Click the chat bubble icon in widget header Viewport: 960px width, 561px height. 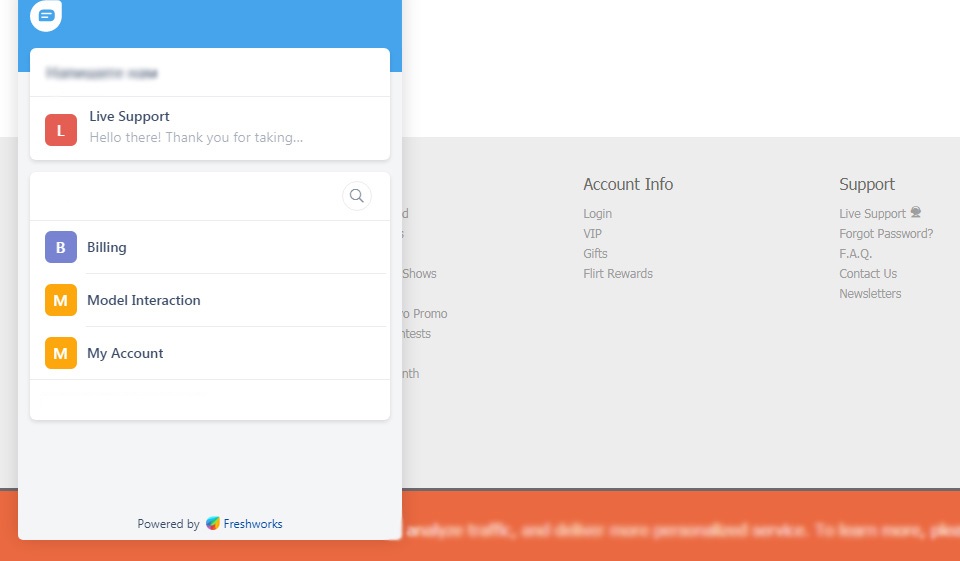click(46, 16)
